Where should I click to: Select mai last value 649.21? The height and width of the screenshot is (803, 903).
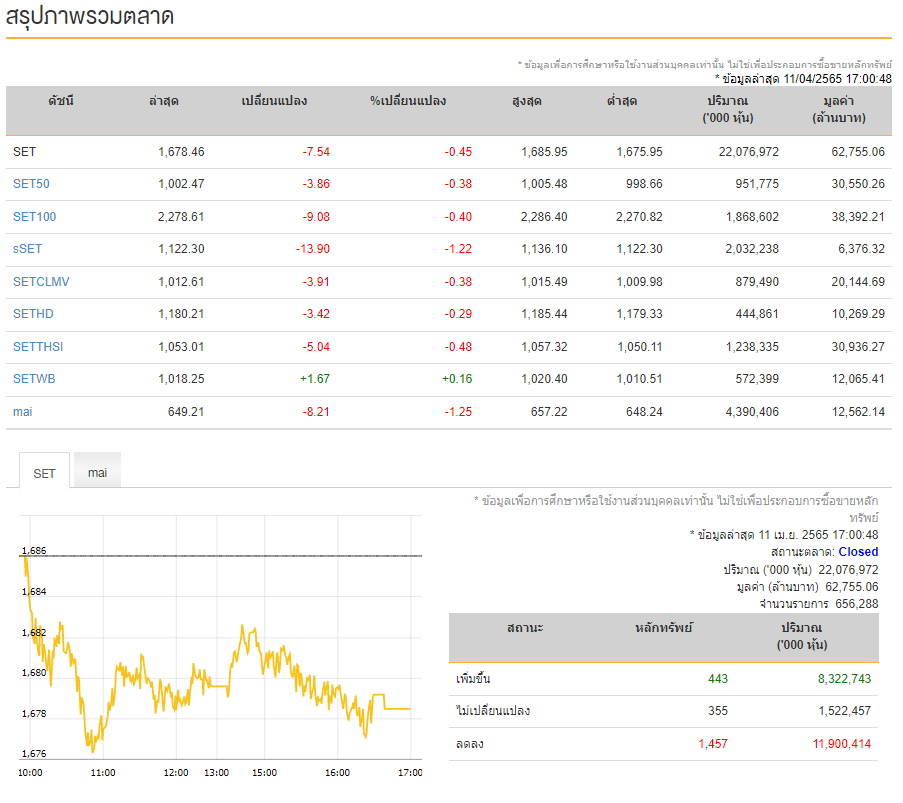(186, 412)
